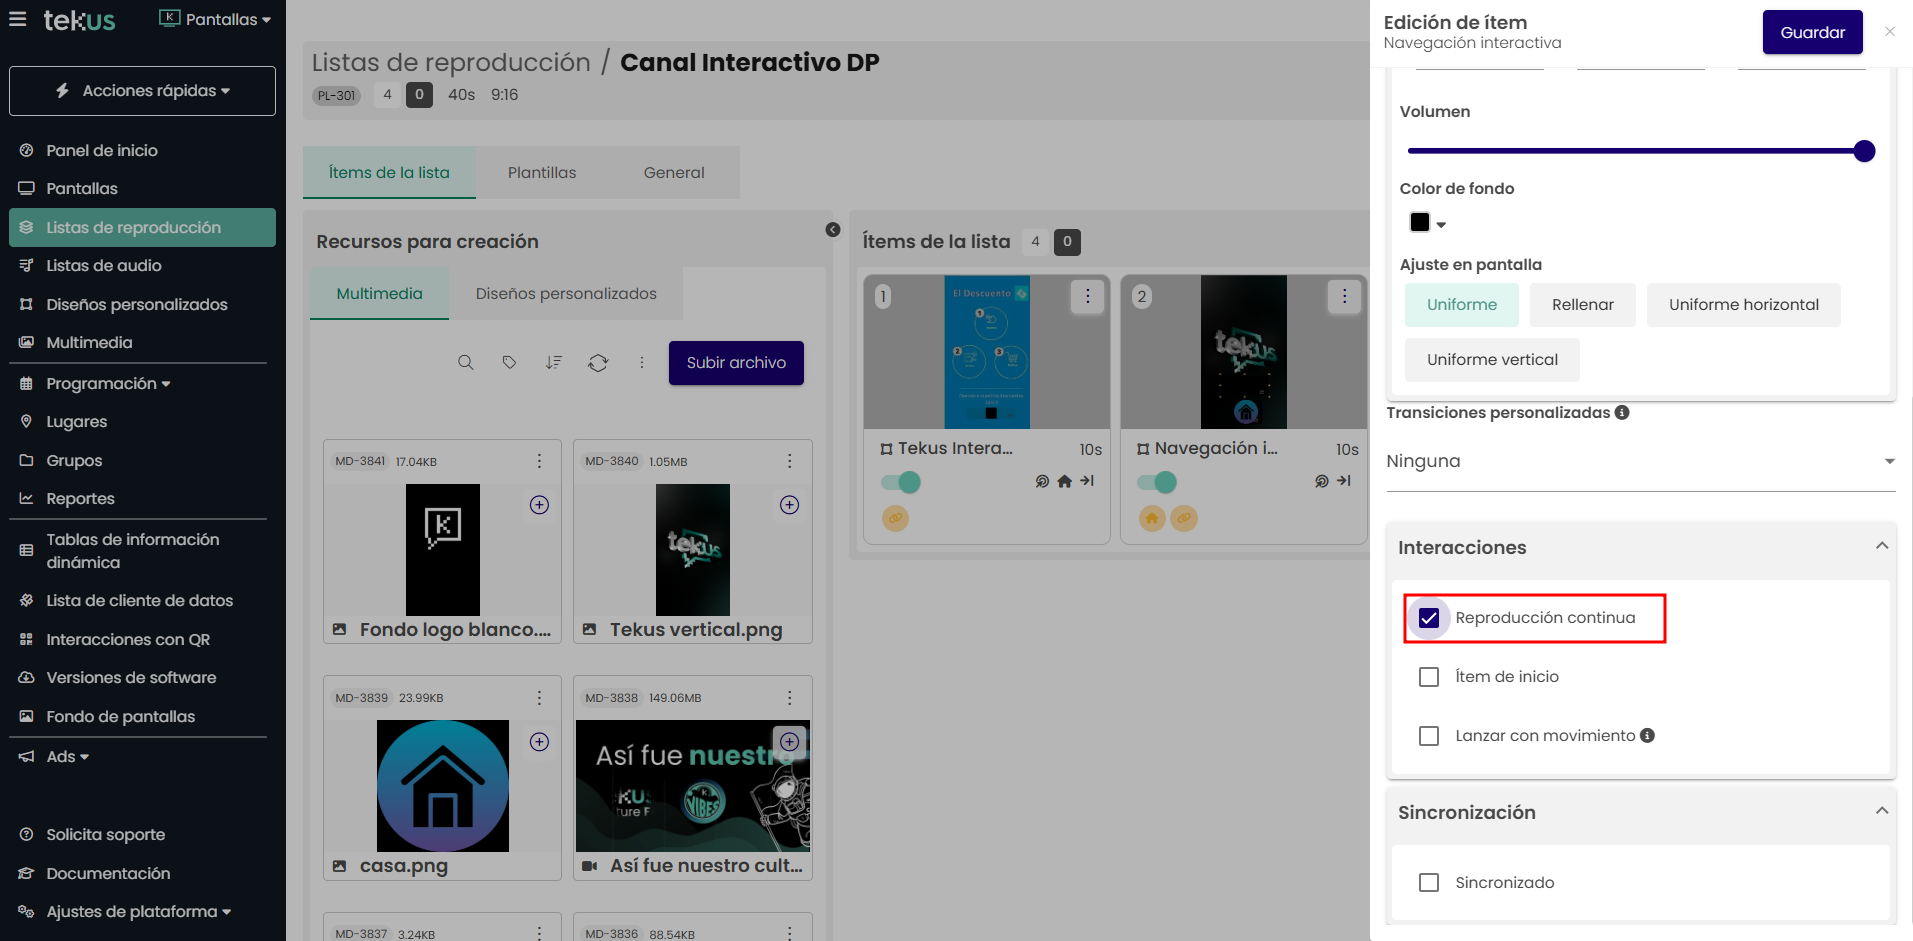
Task: Click the tag filter icon in resources toolbar
Action: (509, 363)
